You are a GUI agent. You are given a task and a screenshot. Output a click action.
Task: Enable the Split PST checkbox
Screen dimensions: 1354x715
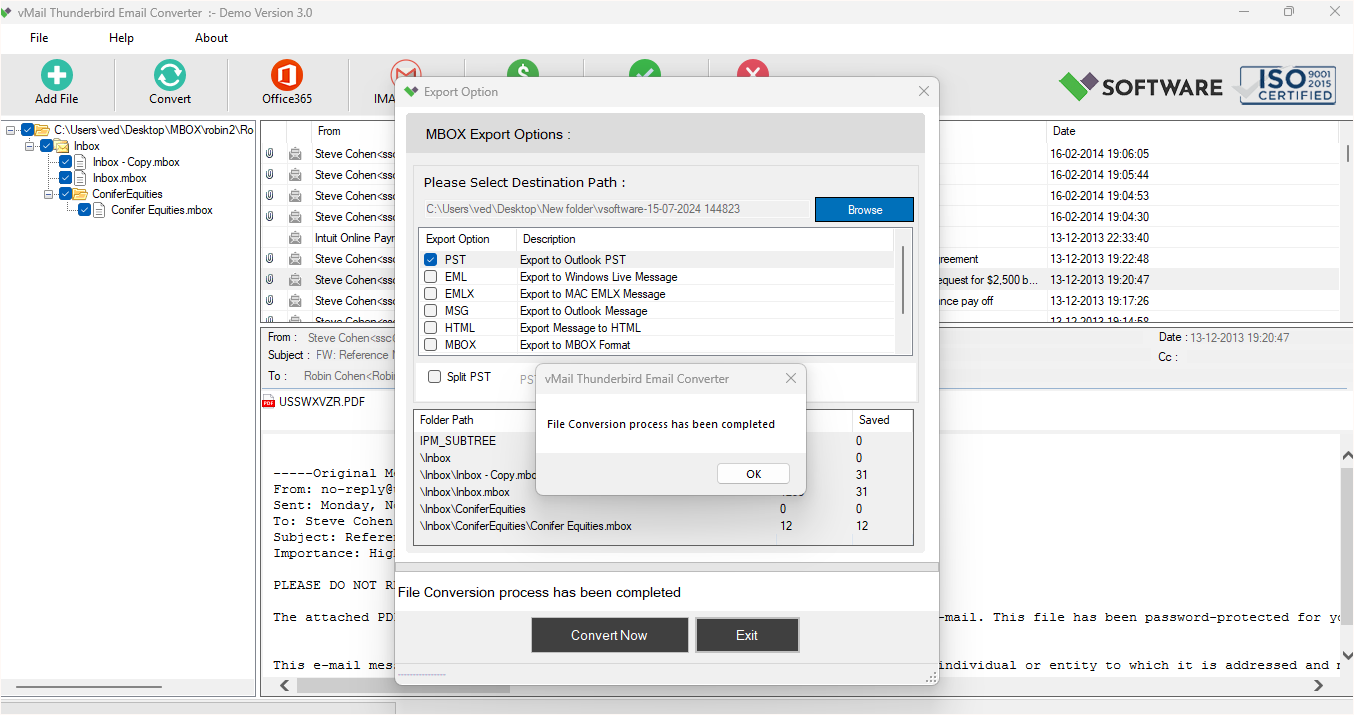[434, 377]
